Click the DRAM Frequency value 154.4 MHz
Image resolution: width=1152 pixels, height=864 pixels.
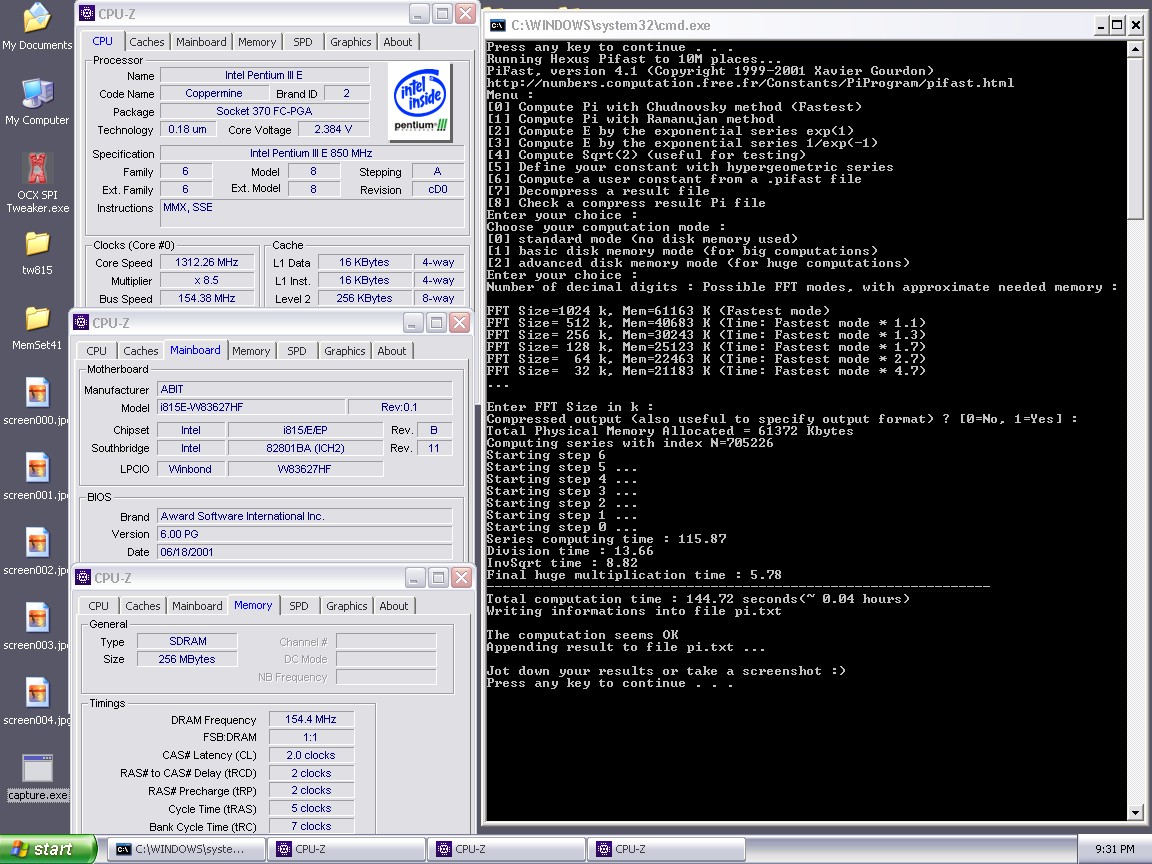pos(311,719)
